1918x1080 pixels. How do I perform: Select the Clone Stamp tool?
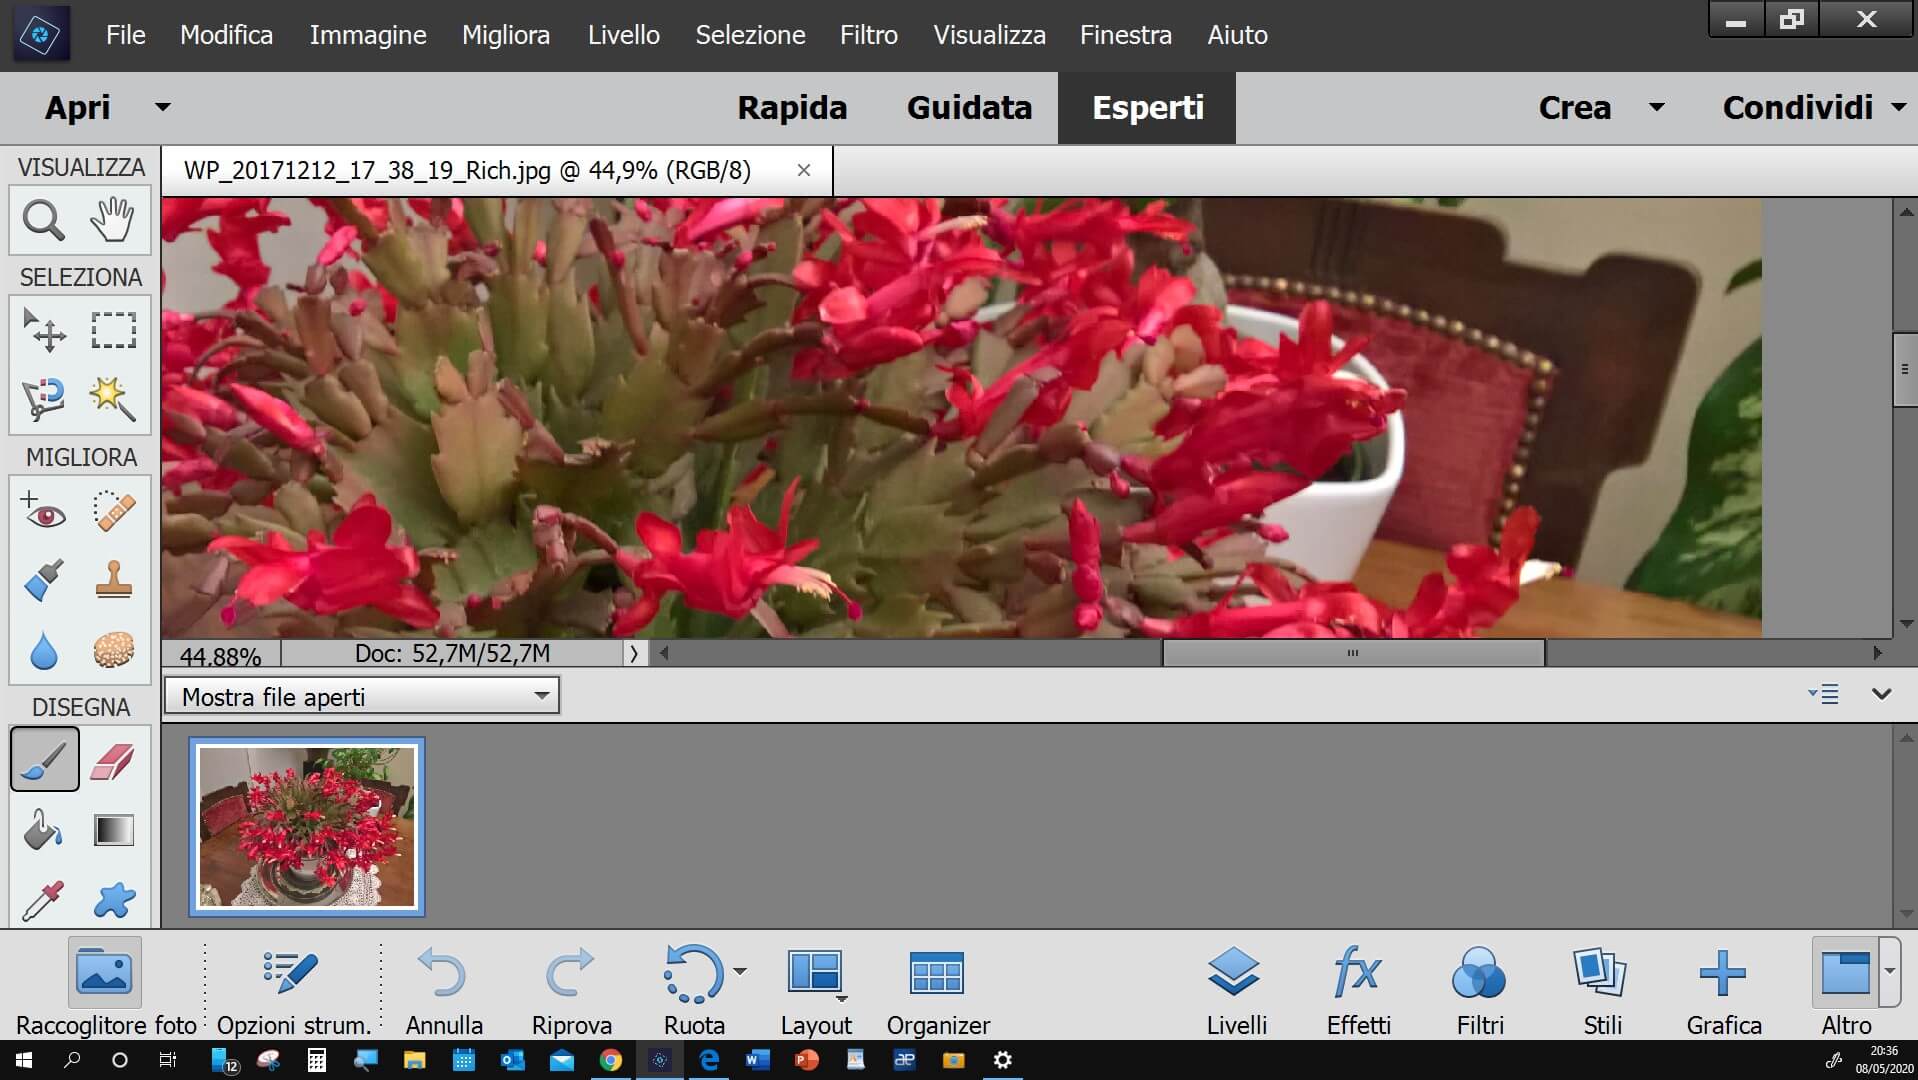tap(113, 580)
